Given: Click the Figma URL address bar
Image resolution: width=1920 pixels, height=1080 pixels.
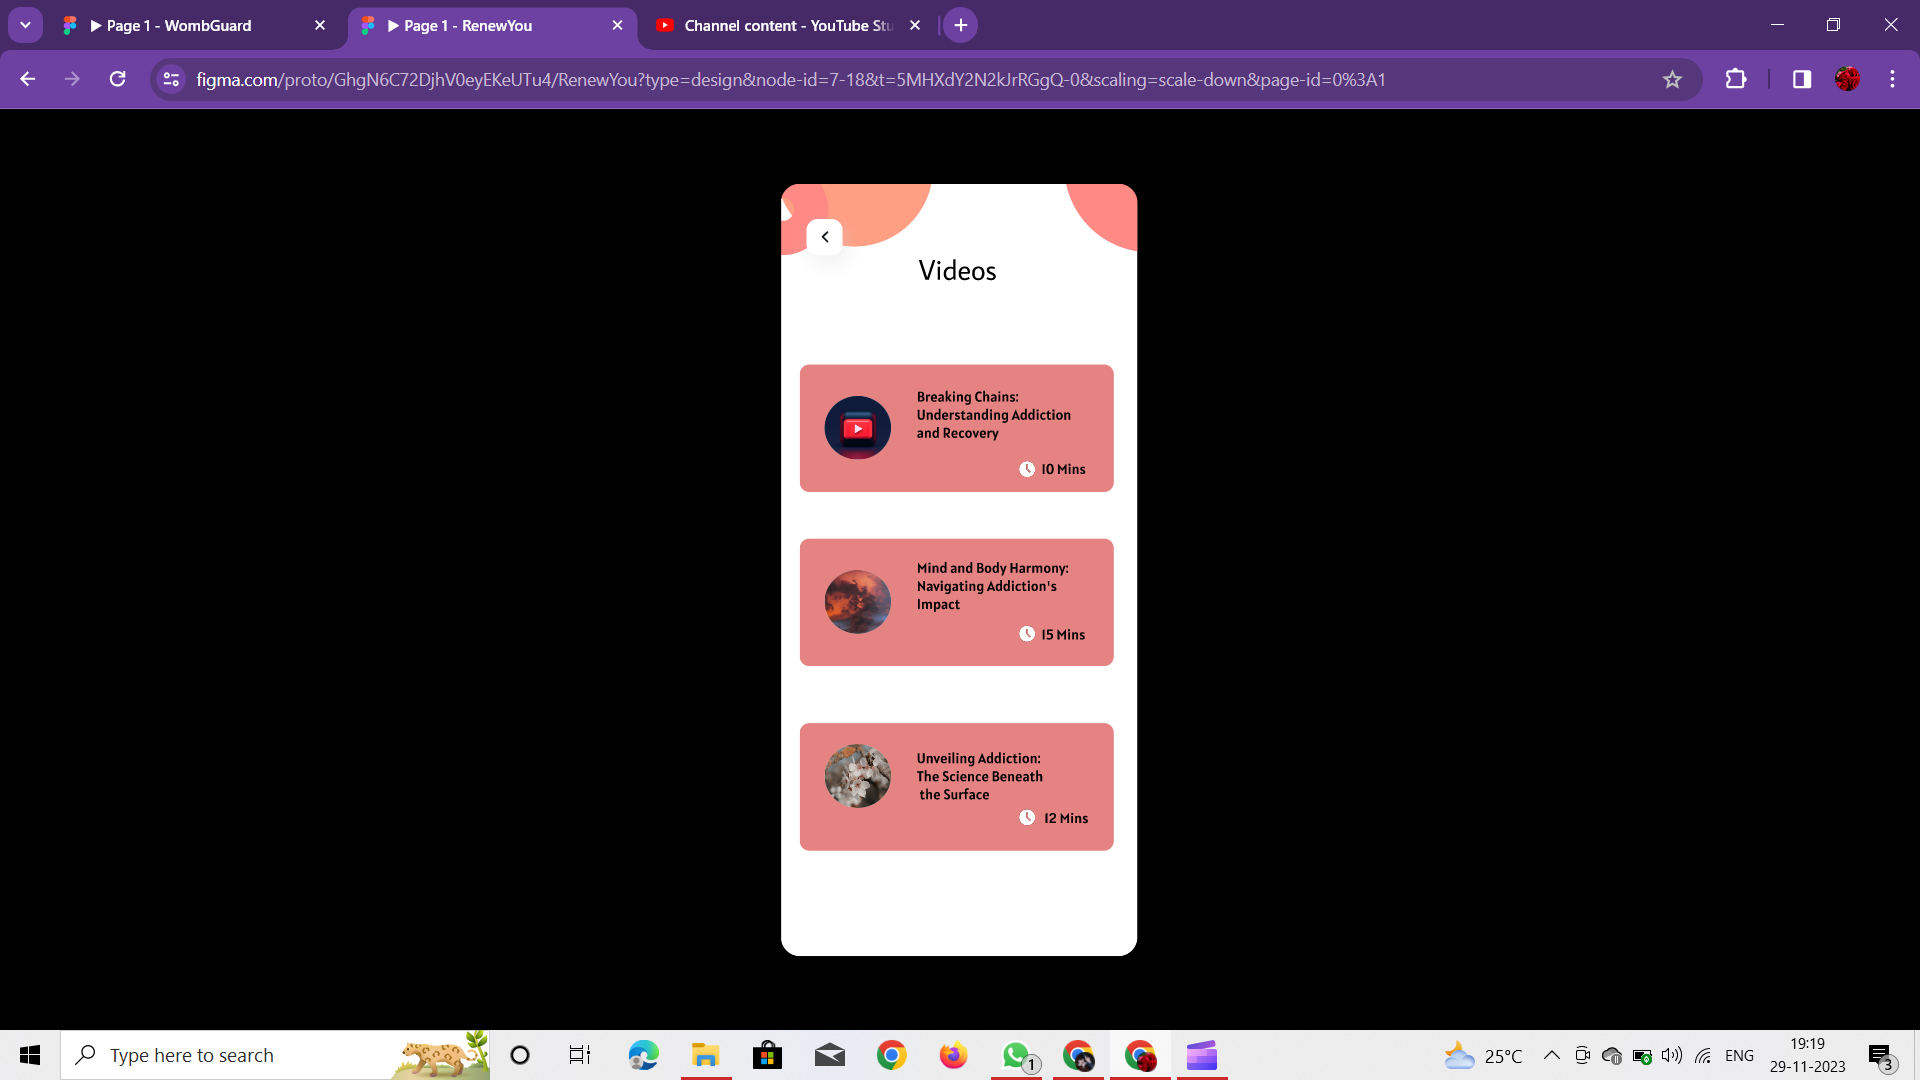Looking at the screenshot, I should (x=790, y=79).
